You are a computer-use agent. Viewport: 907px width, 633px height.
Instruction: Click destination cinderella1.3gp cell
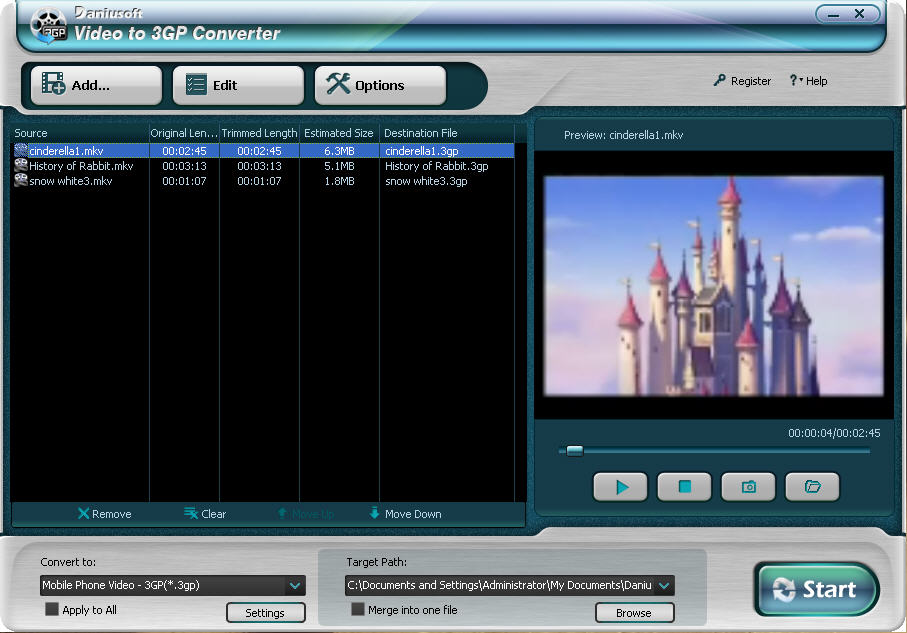422,151
